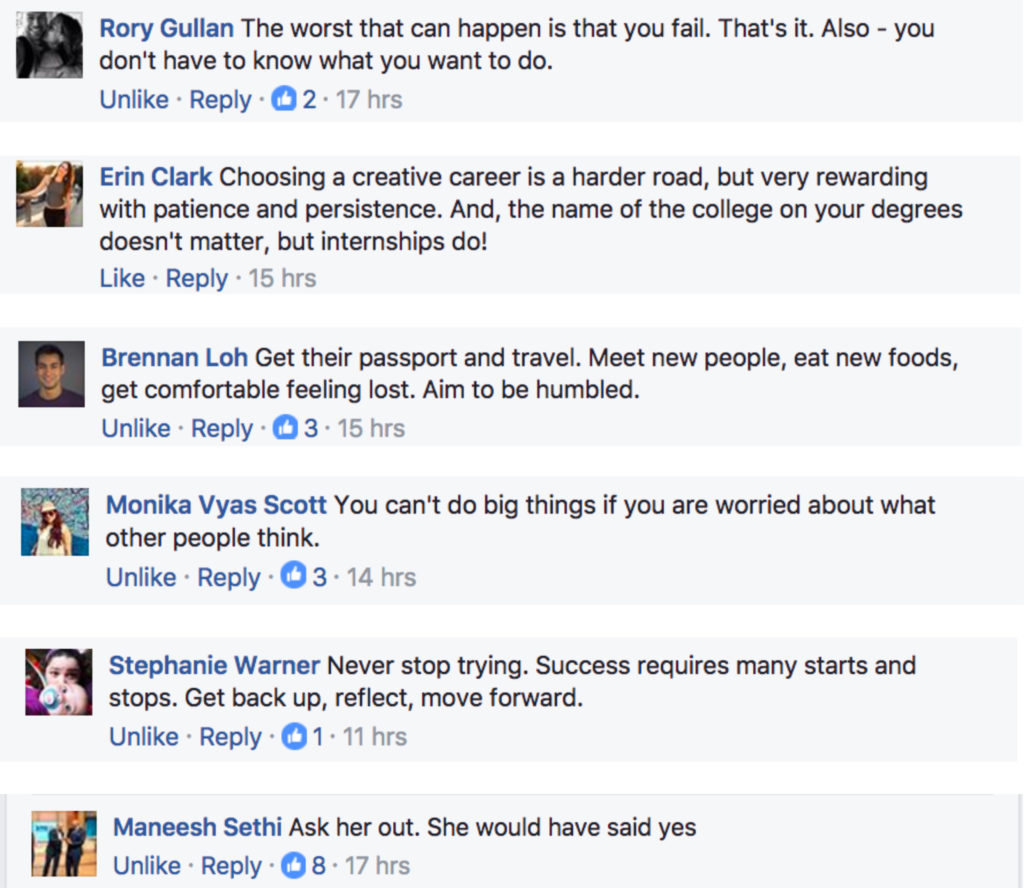
Task: Reply to Monika Vyas Scott's comment
Action: click(228, 577)
